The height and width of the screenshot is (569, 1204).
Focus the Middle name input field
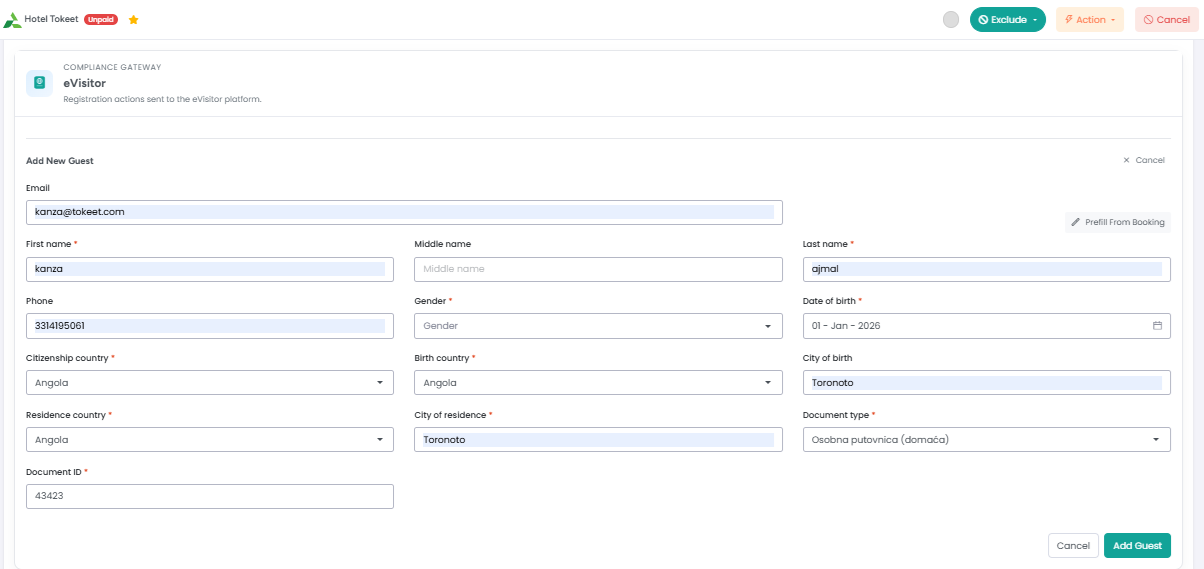point(598,269)
